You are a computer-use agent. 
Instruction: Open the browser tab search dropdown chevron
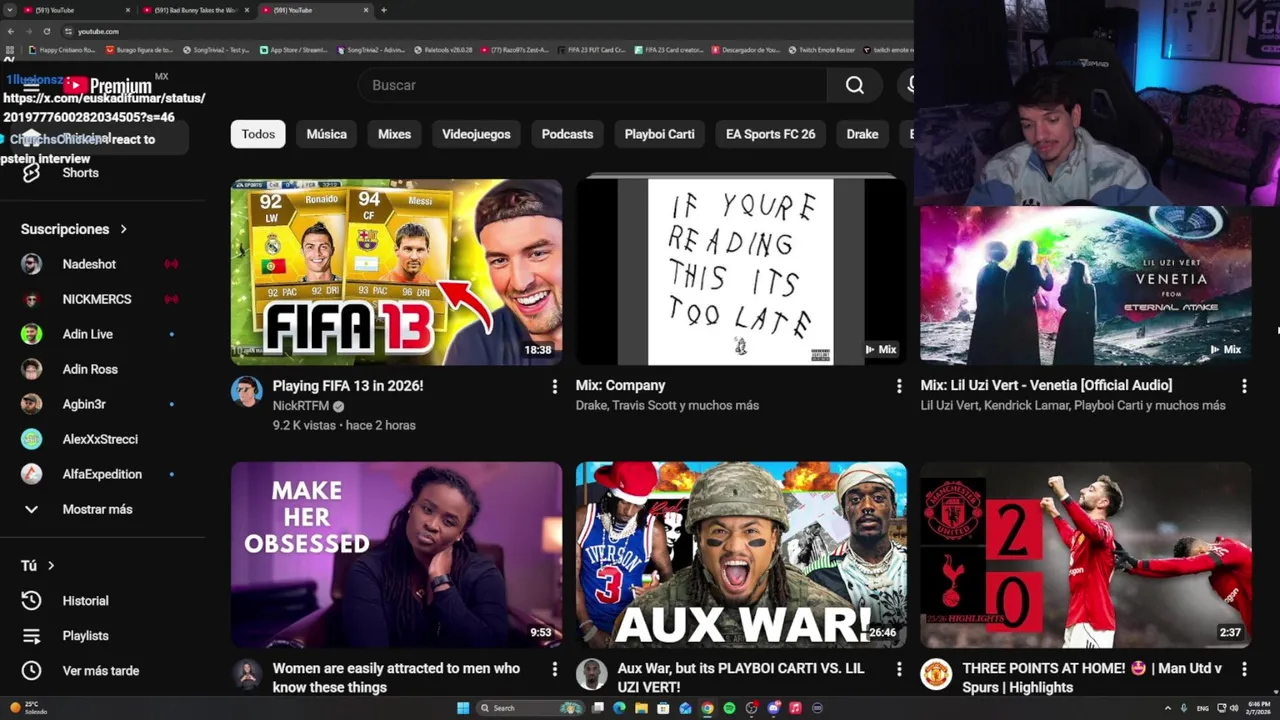[12, 10]
